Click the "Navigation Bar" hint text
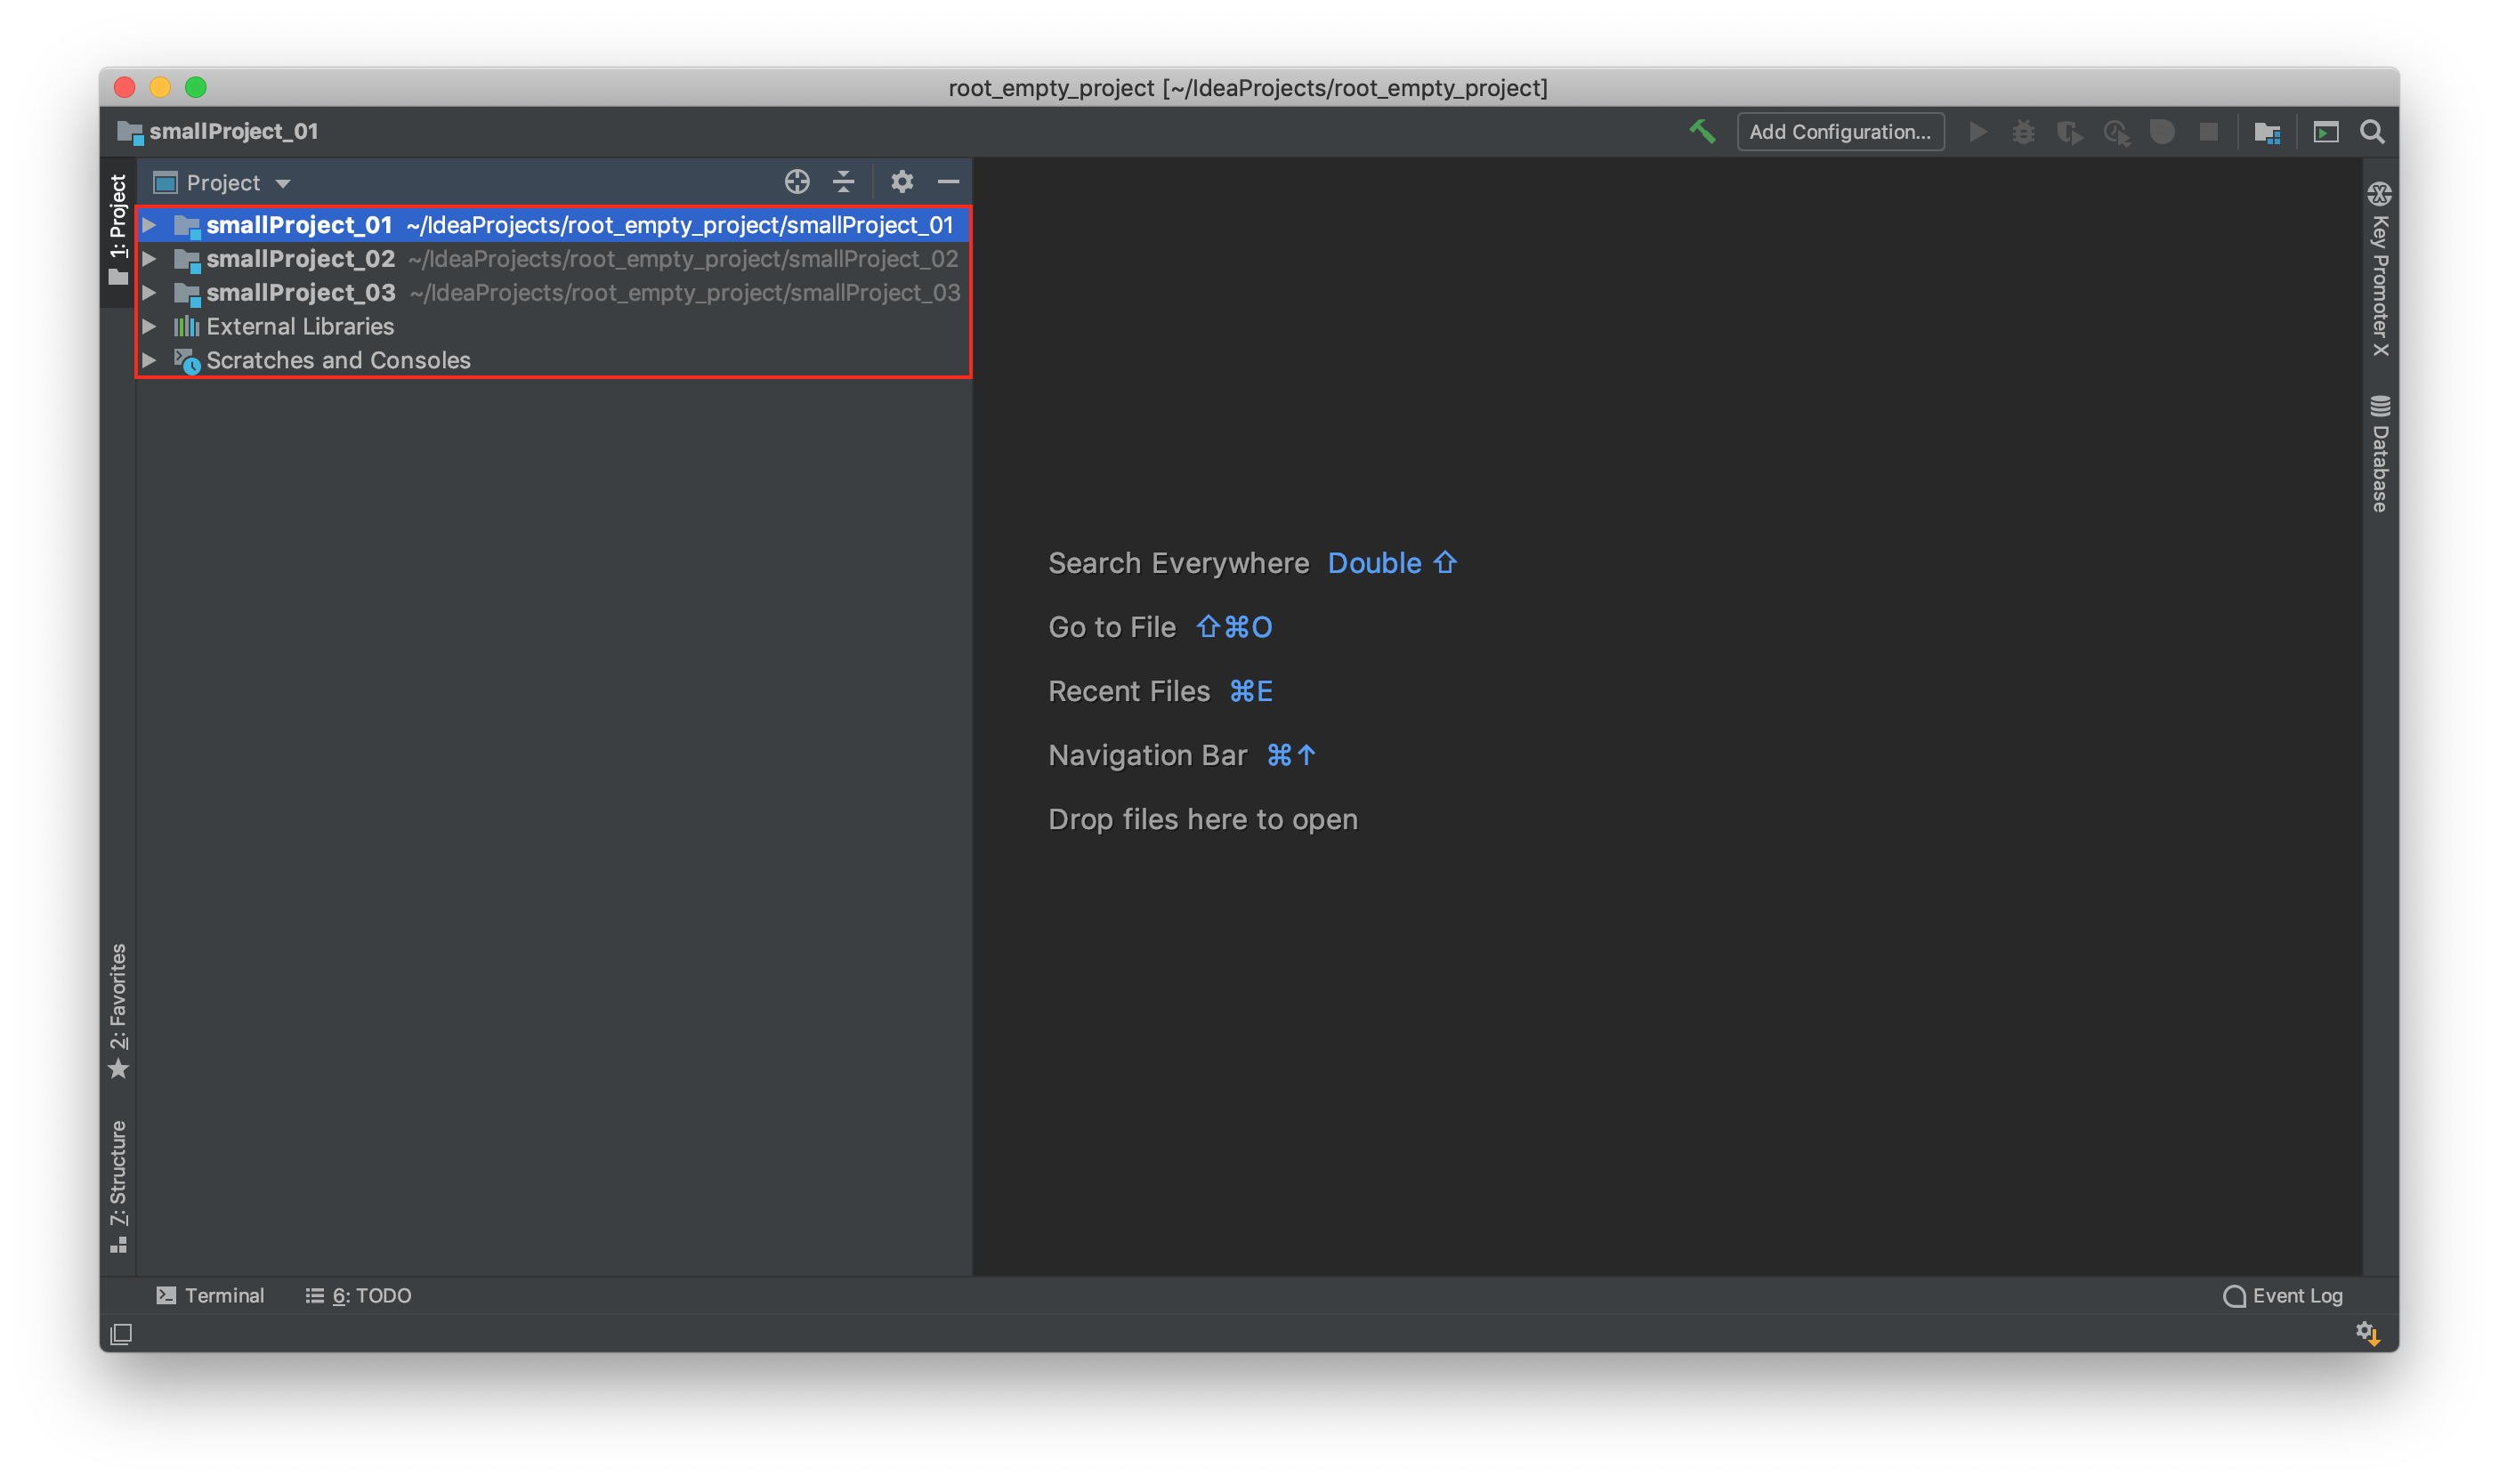Screen dimensions: 2499x1484 point(1147,755)
